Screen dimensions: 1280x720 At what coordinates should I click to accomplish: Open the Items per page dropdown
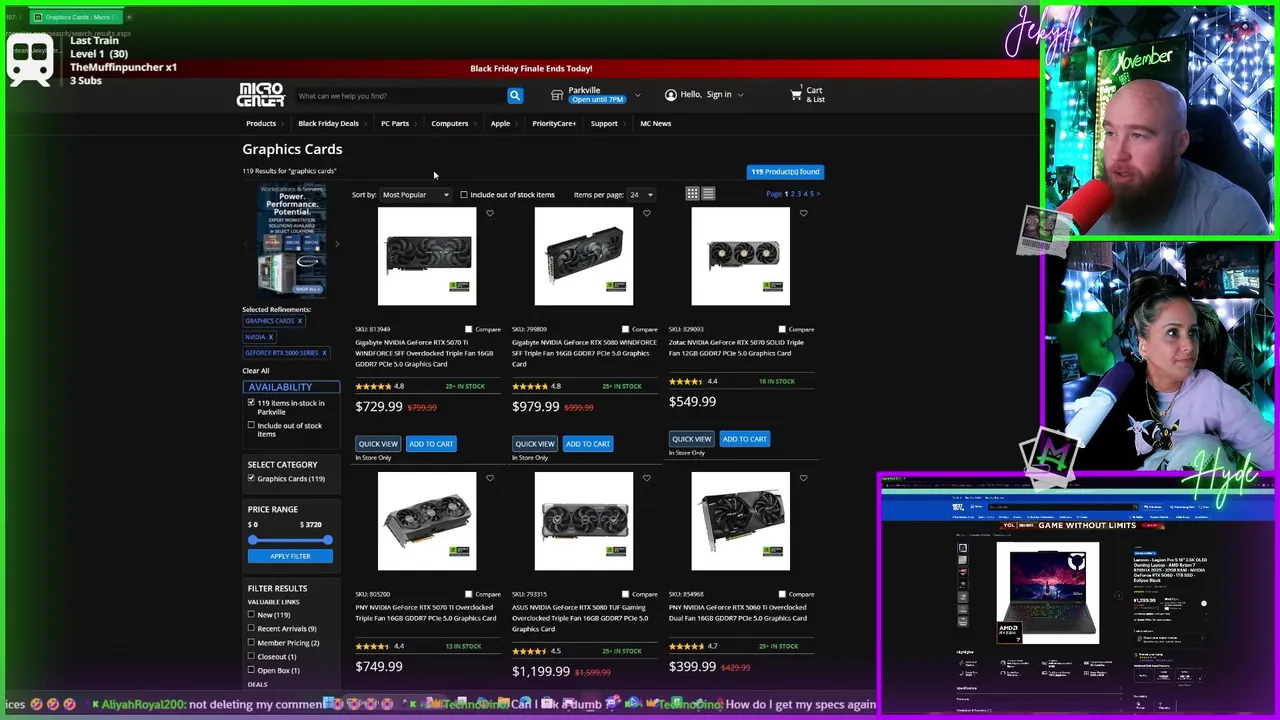pos(640,195)
